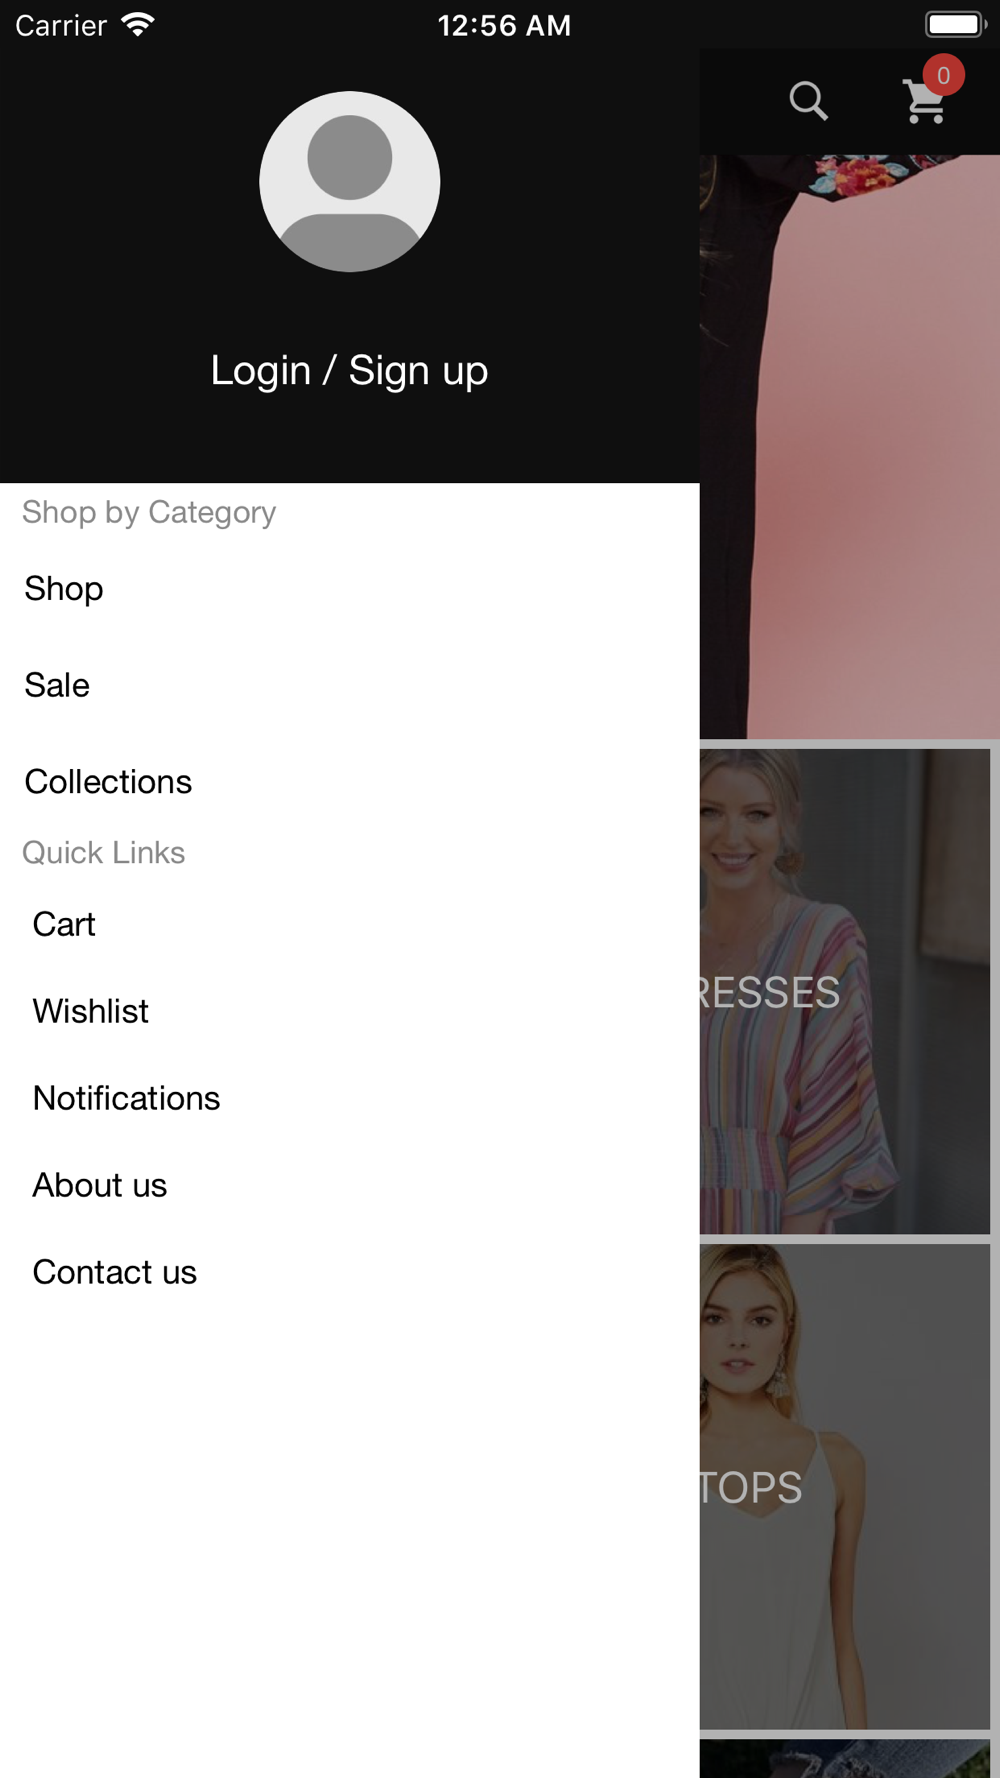Image resolution: width=1000 pixels, height=1778 pixels.
Task: Open the Wishlist quick link
Action: tap(350, 1011)
